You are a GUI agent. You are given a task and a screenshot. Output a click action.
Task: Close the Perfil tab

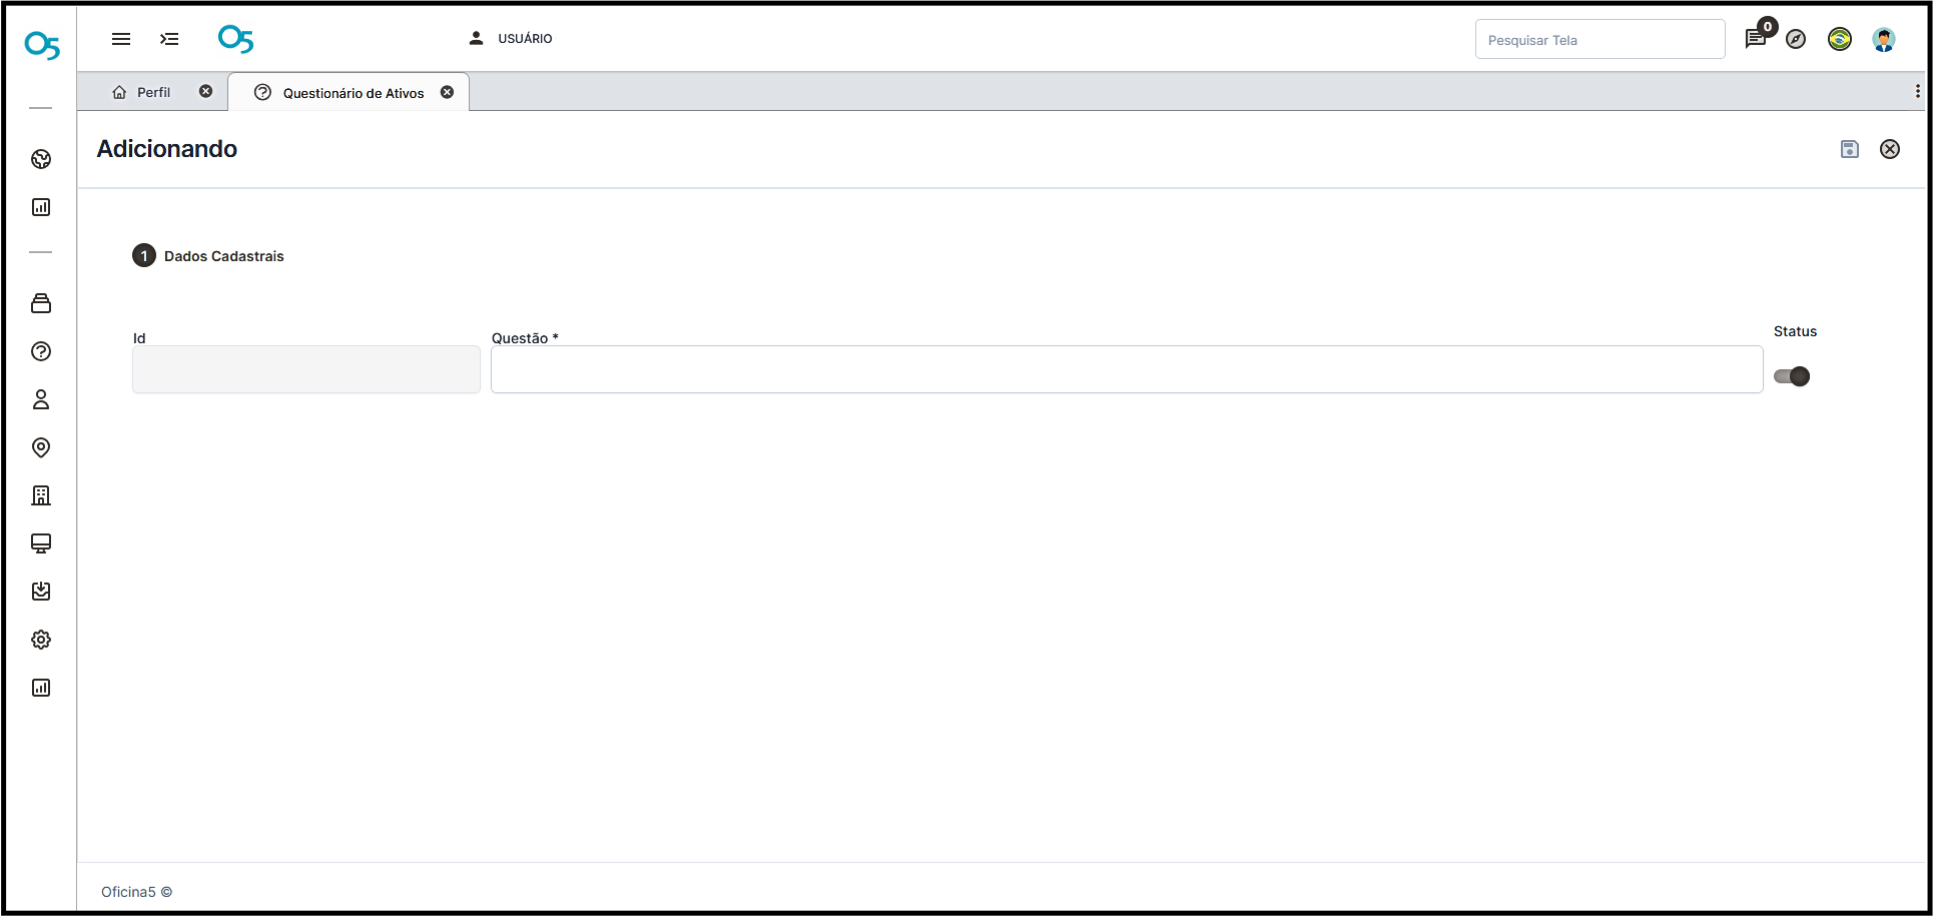(x=206, y=91)
